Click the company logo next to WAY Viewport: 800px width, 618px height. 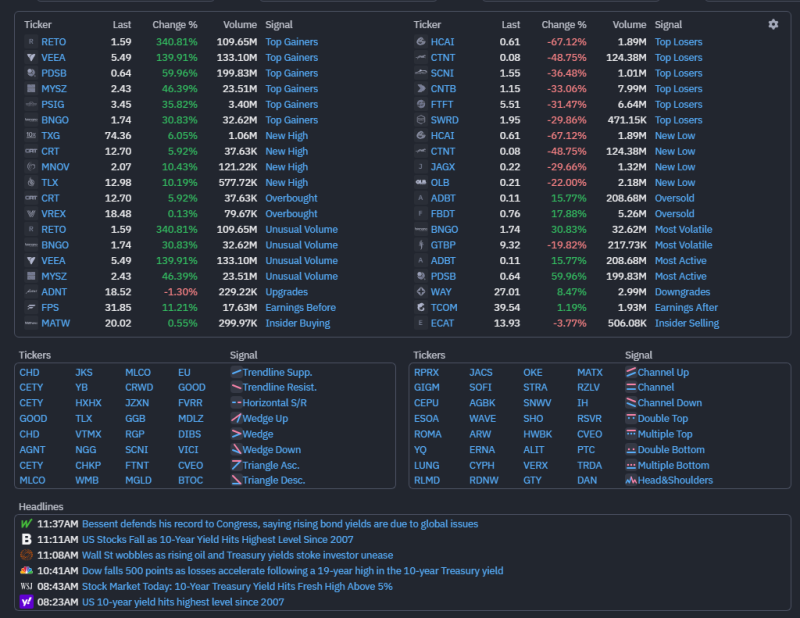point(421,292)
